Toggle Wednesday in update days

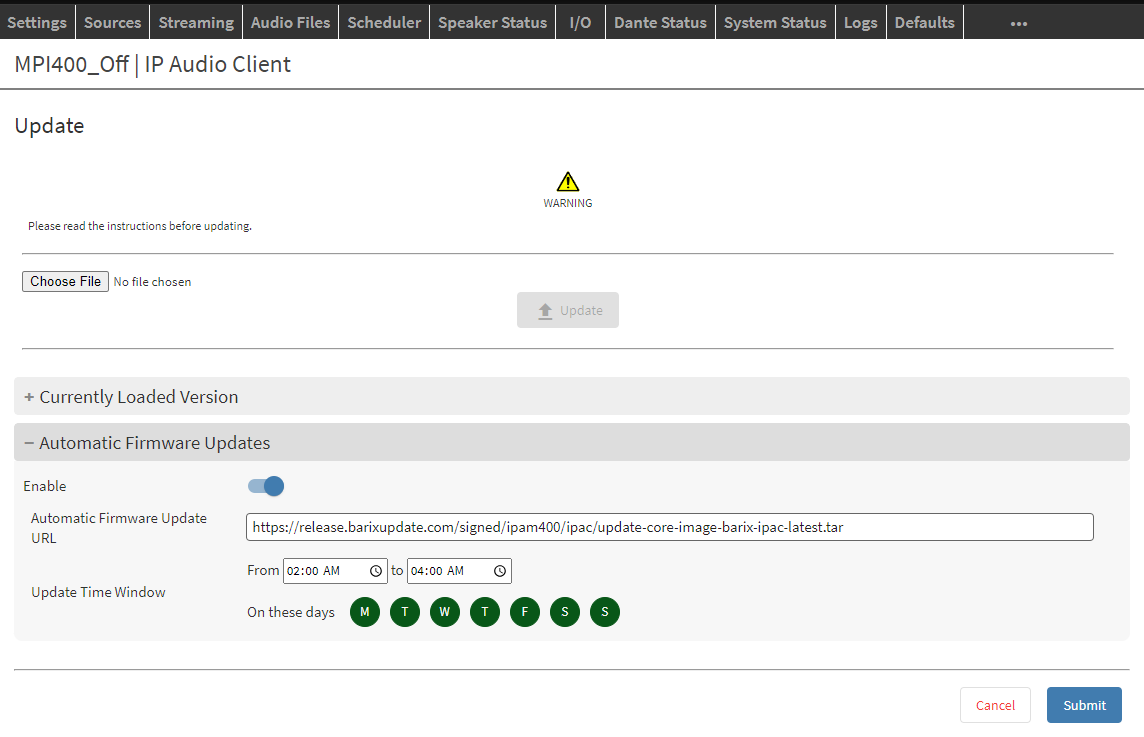pyautogui.click(x=445, y=612)
